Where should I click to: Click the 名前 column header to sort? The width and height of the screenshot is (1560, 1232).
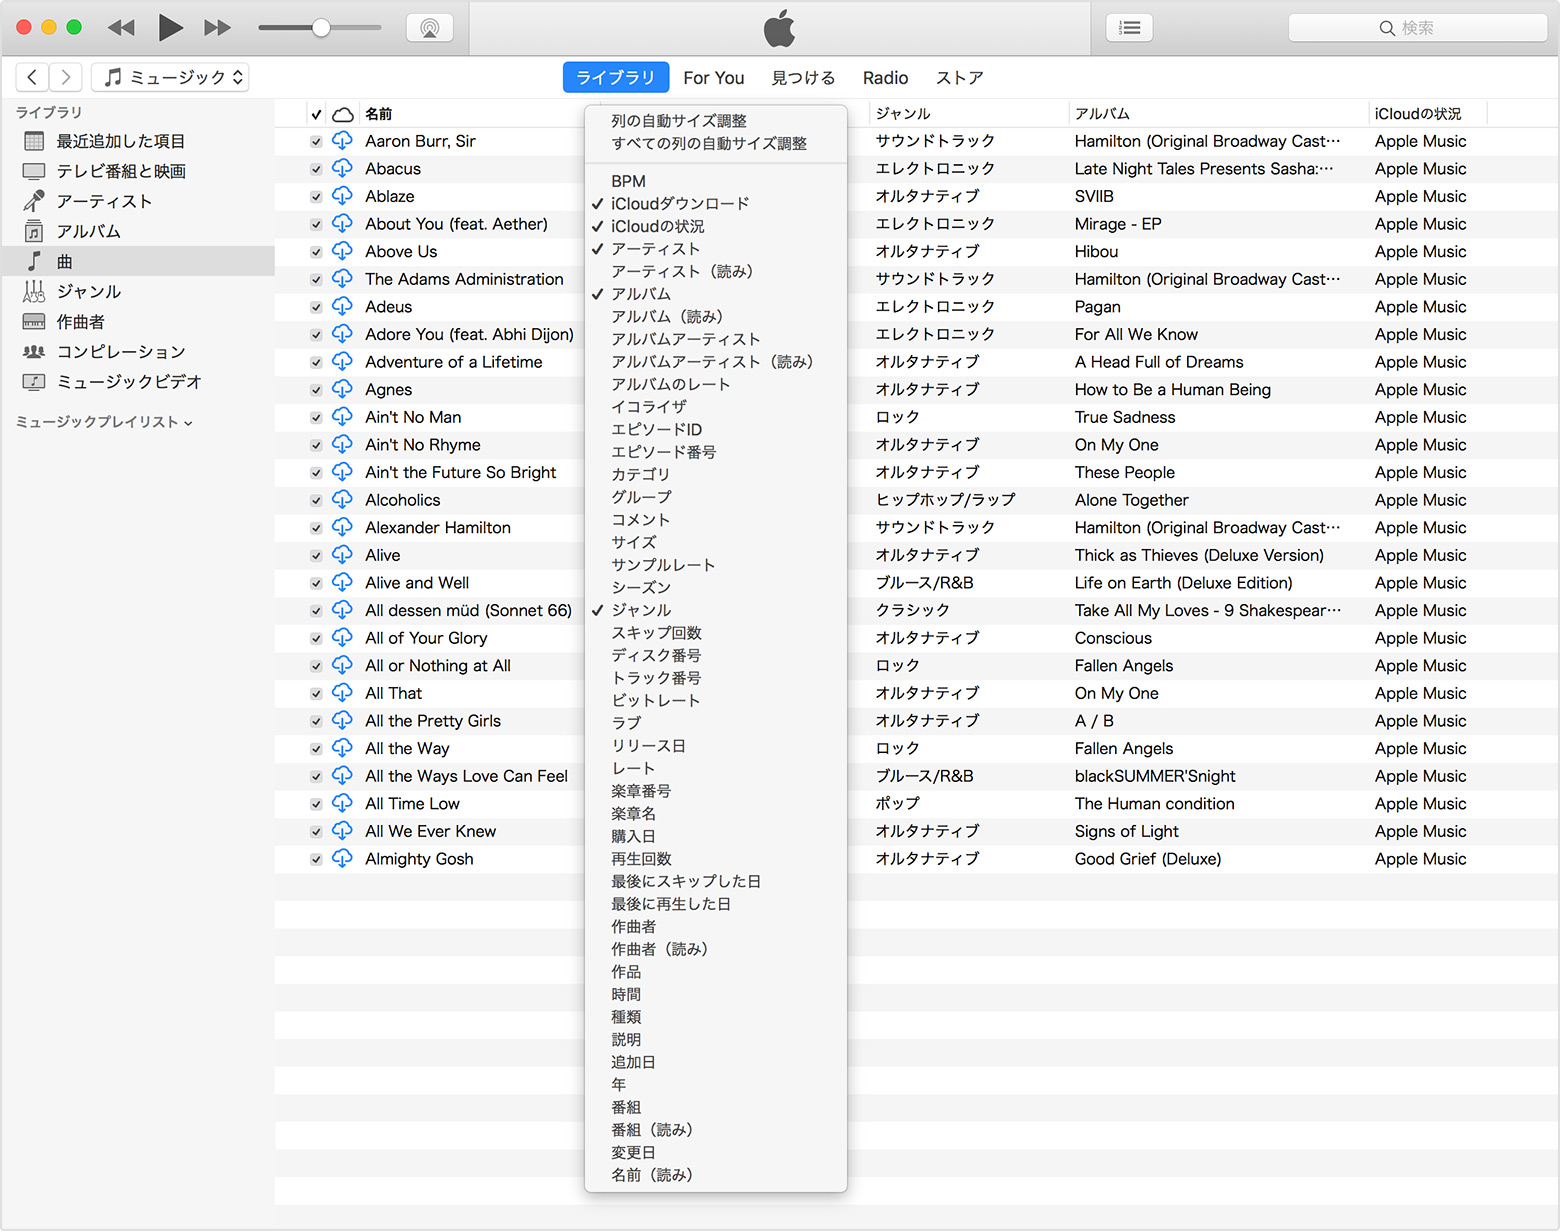click(x=379, y=114)
